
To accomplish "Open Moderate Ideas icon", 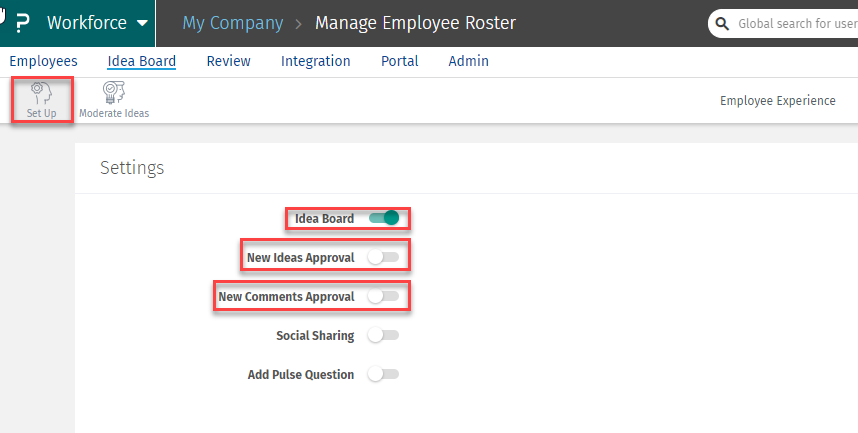I will 114,93.
